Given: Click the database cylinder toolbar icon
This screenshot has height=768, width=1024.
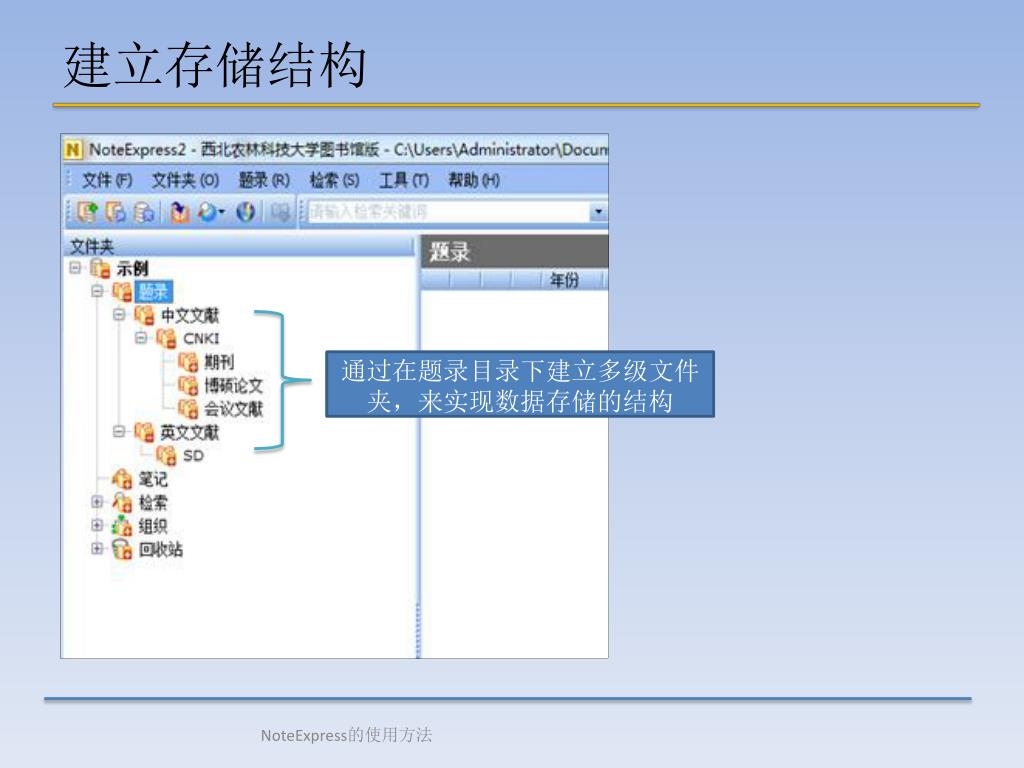Looking at the screenshot, I should click(144, 212).
